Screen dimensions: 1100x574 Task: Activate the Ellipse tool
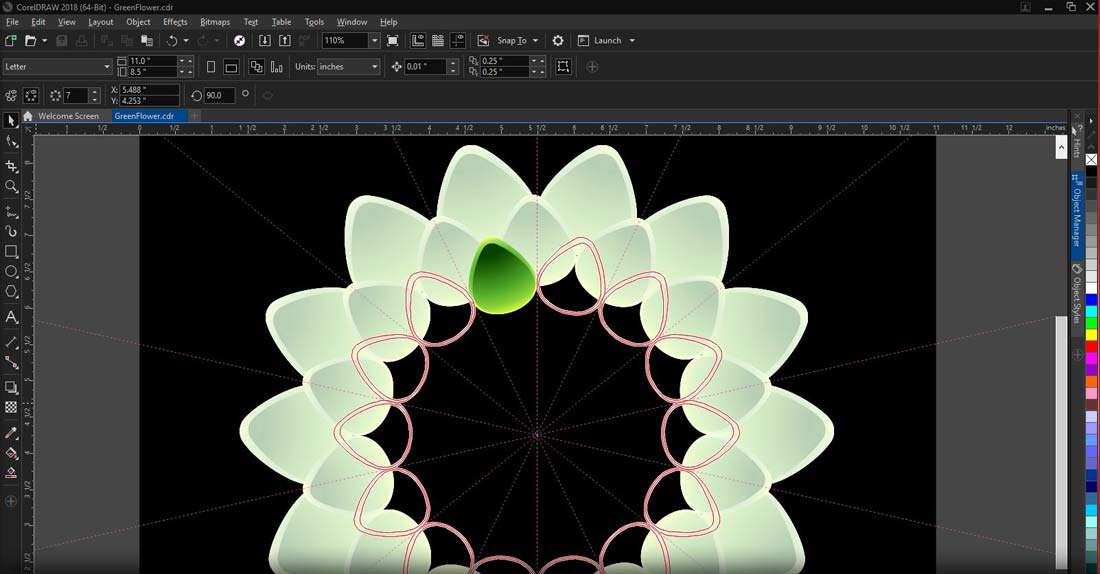(11, 272)
